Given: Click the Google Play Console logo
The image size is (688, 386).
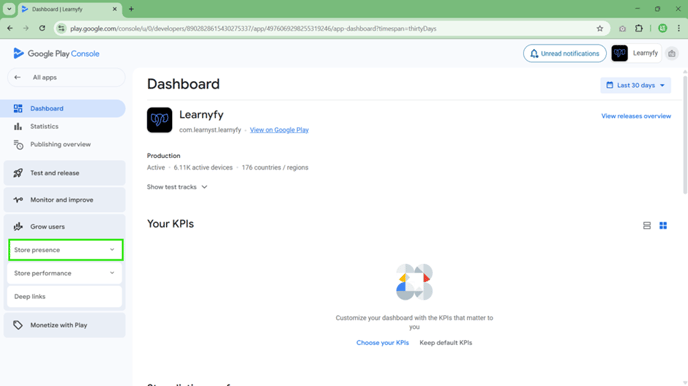Looking at the screenshot, I should click(x=56, y=54).
